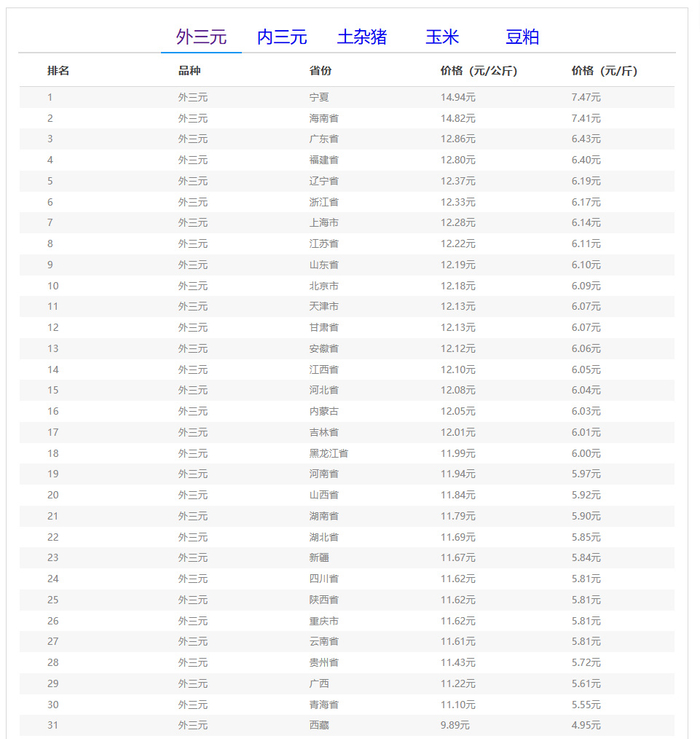The width and height of the screenshot is (700, 739).
Task: Click the 7.47元 per-jin price
Action: [x=586, y=97]
